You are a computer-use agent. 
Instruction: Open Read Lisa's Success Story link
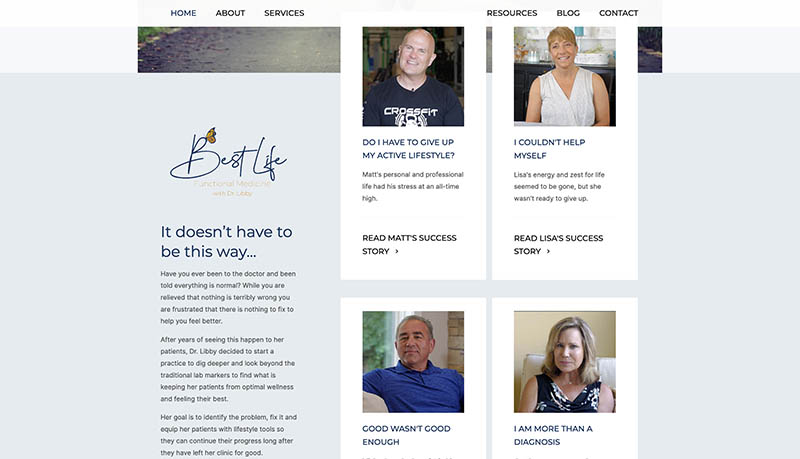point(558,245)
